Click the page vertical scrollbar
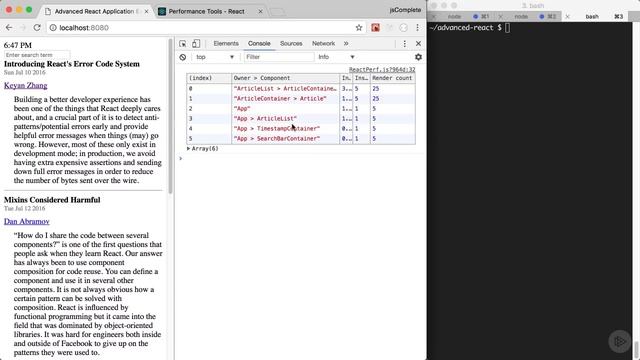640x360 pixels. coord(170,116)
